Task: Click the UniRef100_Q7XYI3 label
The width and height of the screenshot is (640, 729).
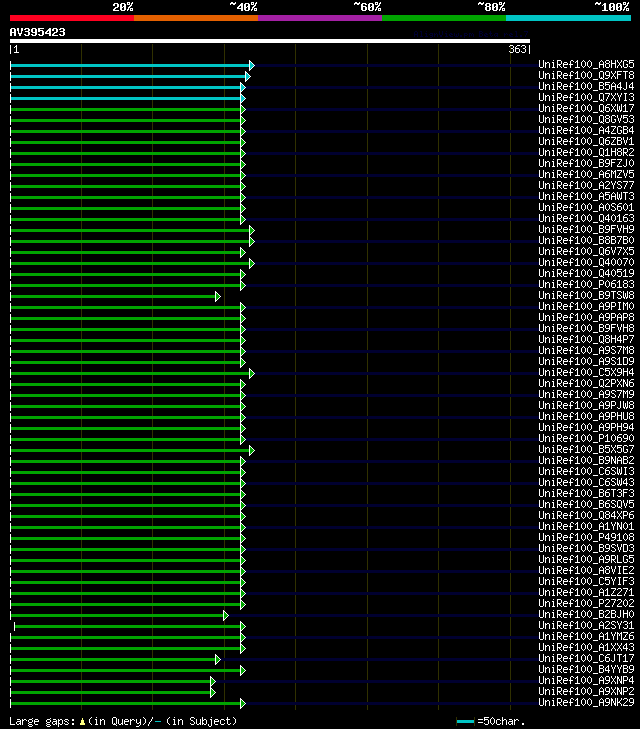Action: tap(586, 97)
